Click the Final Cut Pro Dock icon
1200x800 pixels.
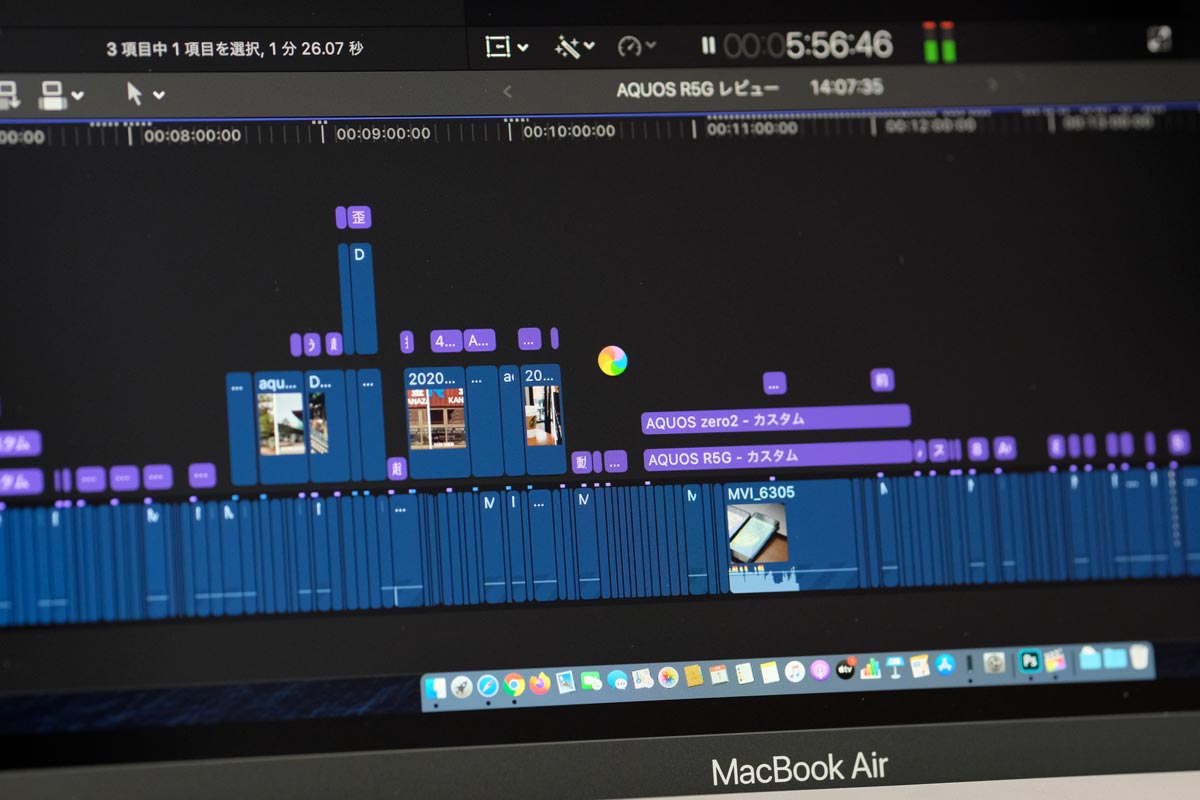(1055, 660)
